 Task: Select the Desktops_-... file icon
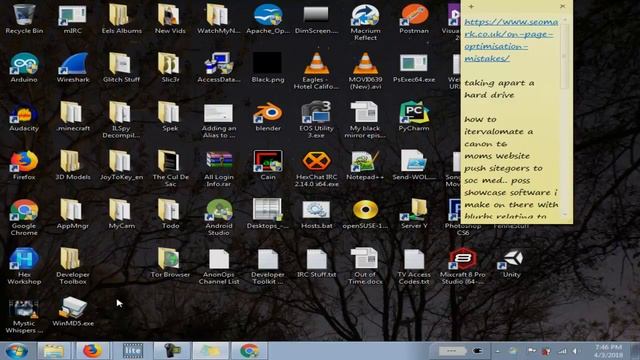[x=268, y=214]
